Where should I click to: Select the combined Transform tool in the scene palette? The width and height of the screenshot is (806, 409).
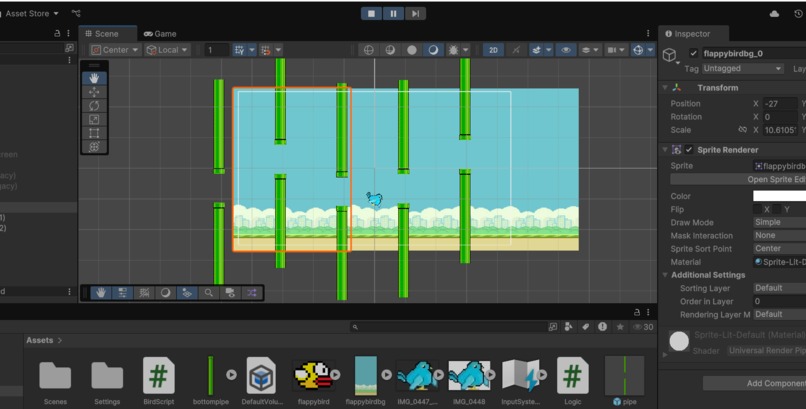point(94,147)
